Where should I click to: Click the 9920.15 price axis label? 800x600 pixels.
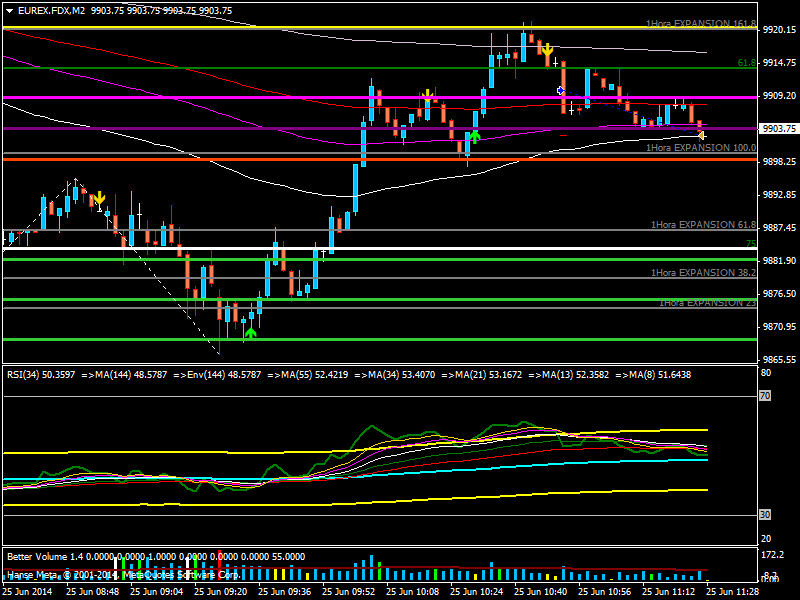pyautogui.click(x=778, y=30)
